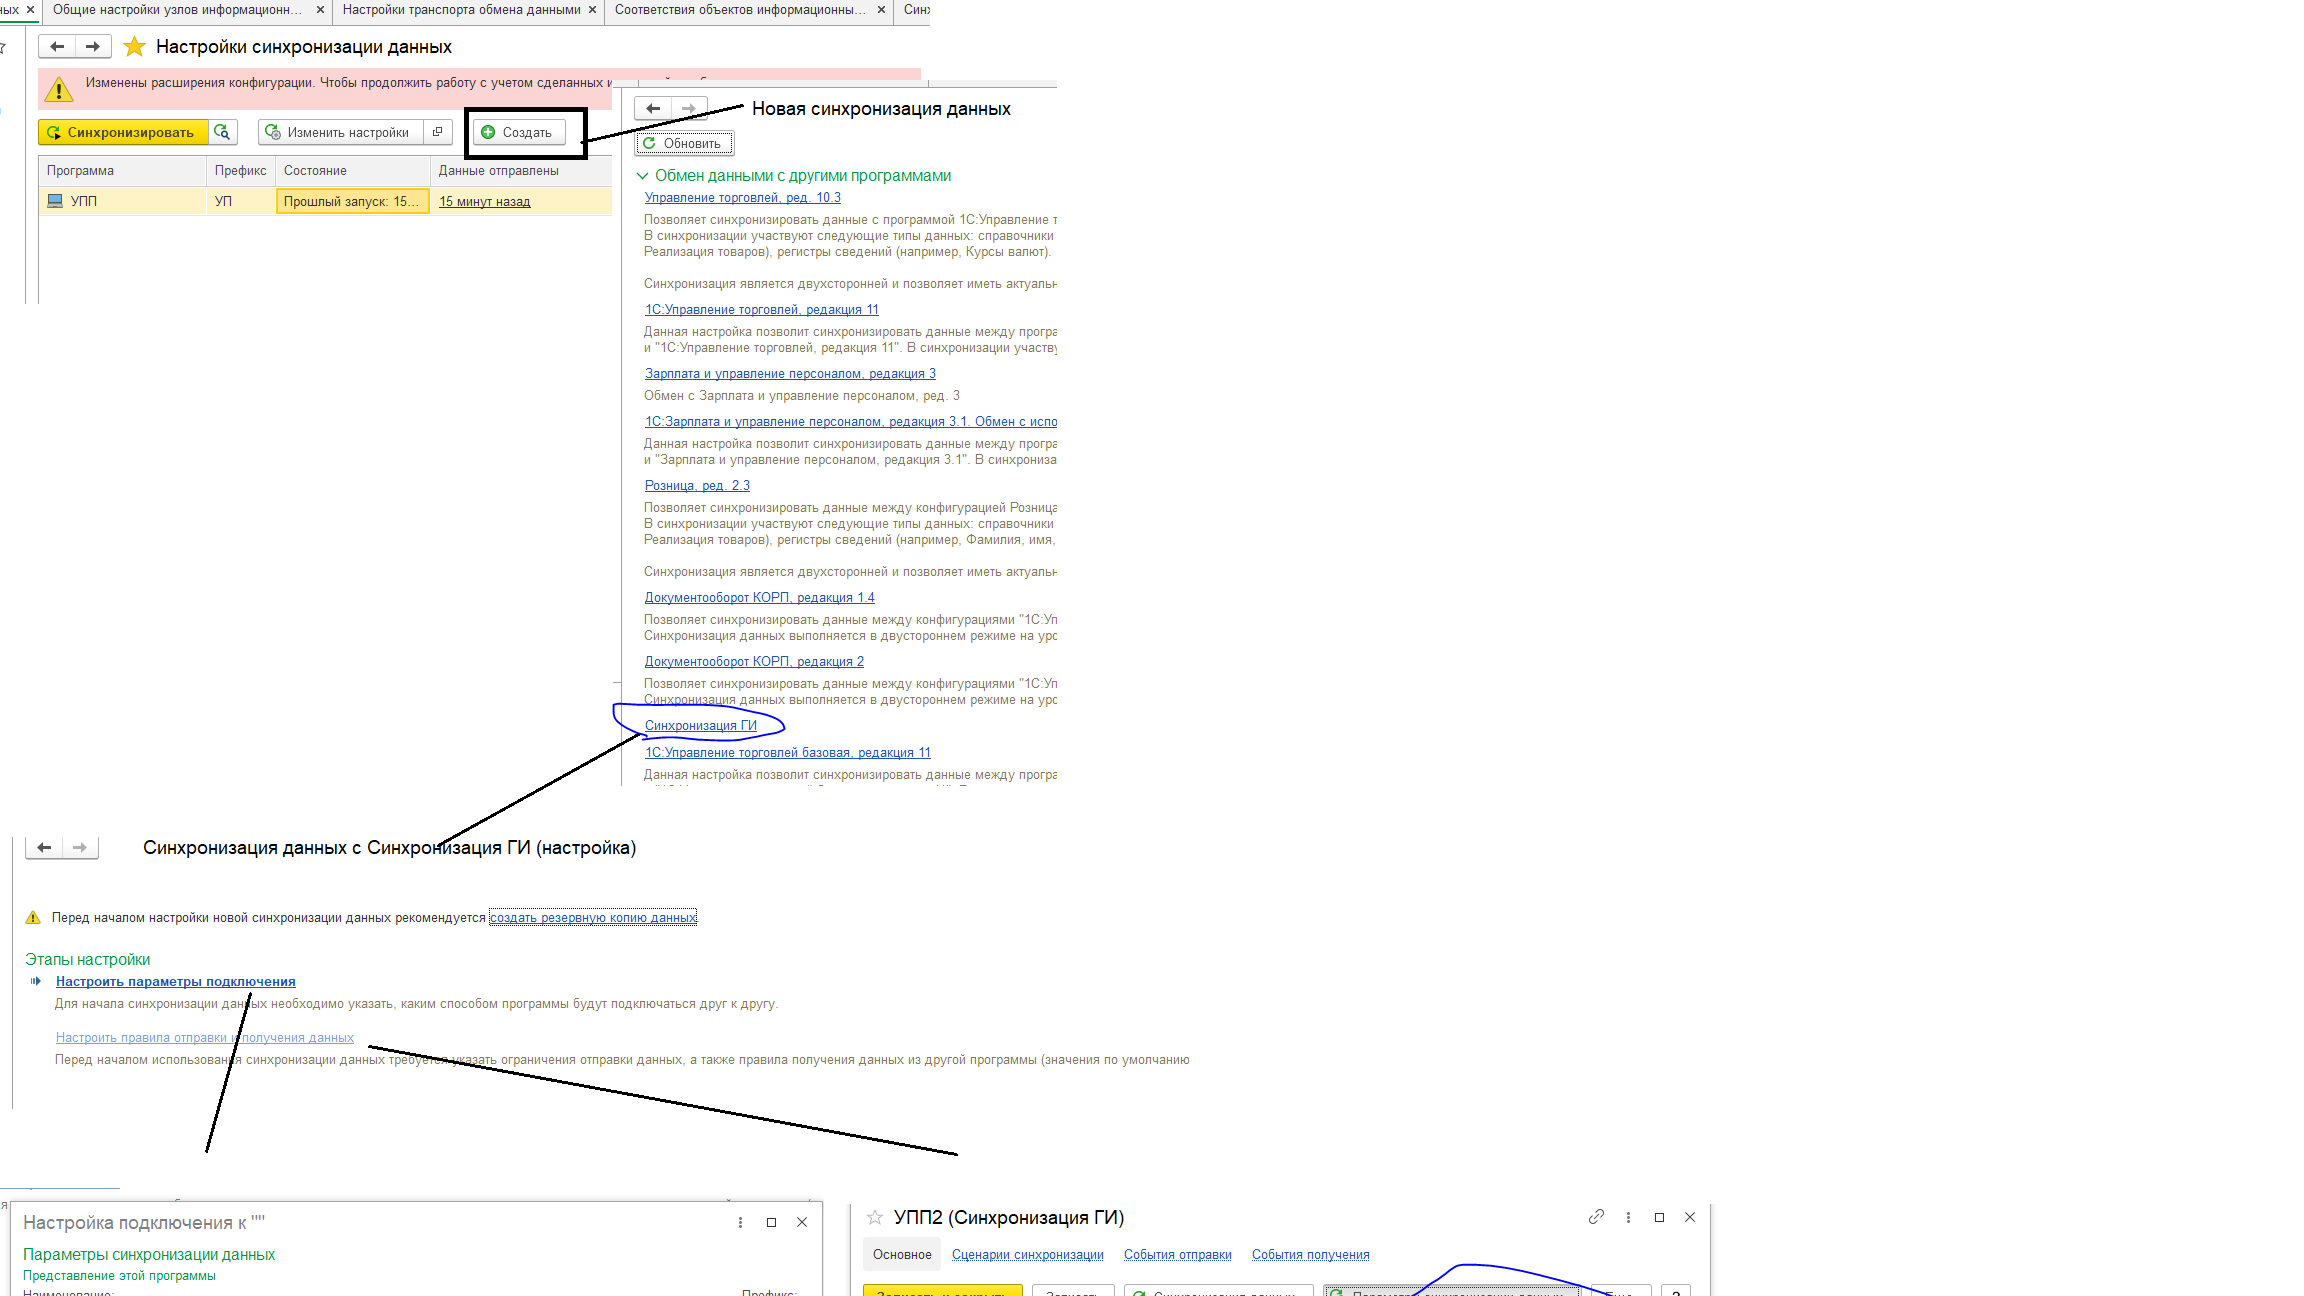The image size is (2304, 1296).
Task: Open the Синхронизация ГИ link
Action: [x=701, y=726]
